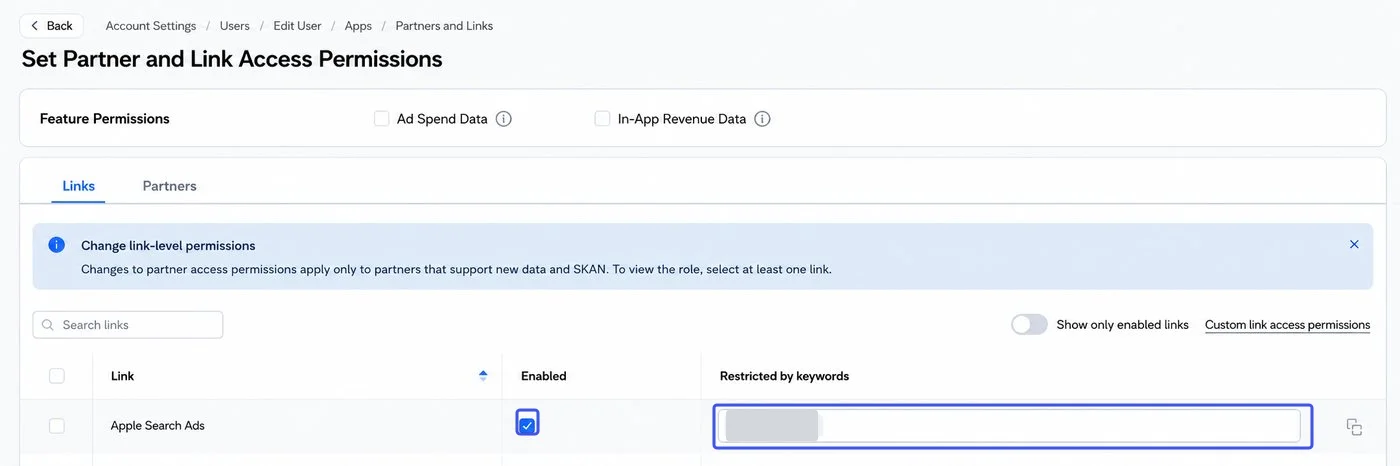
Task: Show In-App Revenue Data info icon
Action: (x=762, y=119)
